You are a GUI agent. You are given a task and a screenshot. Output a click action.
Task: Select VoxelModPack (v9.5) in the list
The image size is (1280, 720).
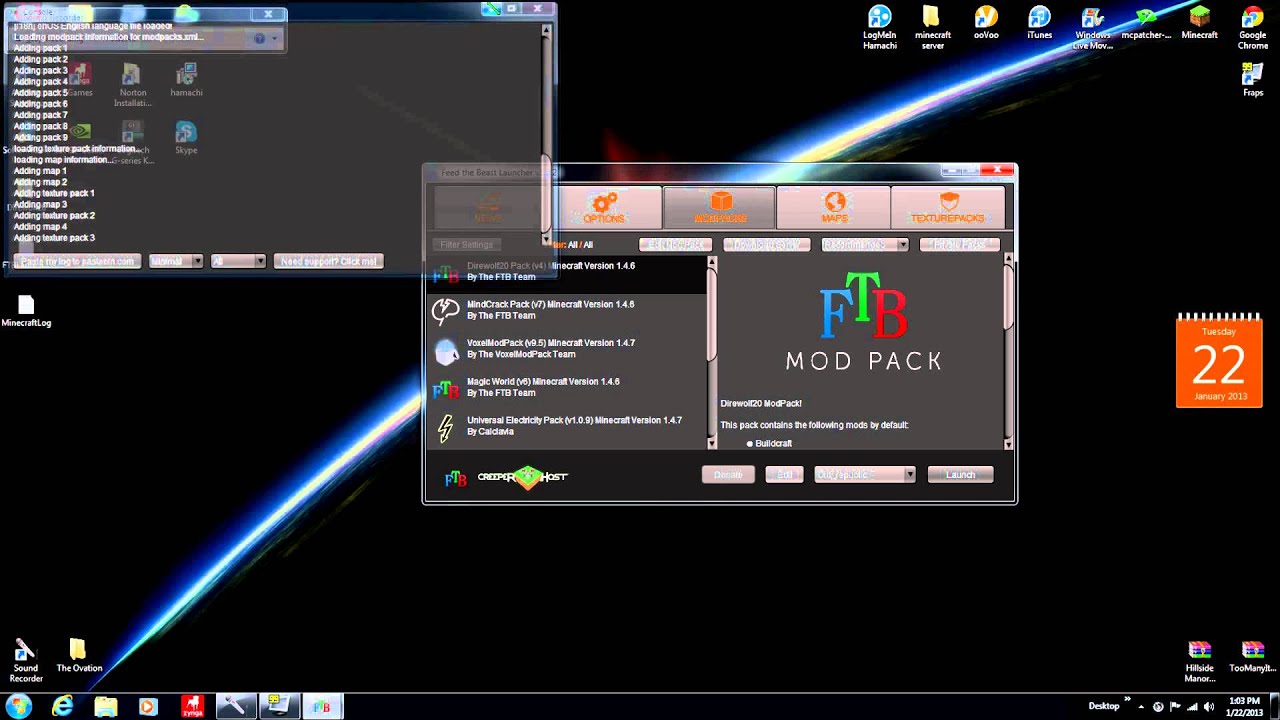coord(567,349)
